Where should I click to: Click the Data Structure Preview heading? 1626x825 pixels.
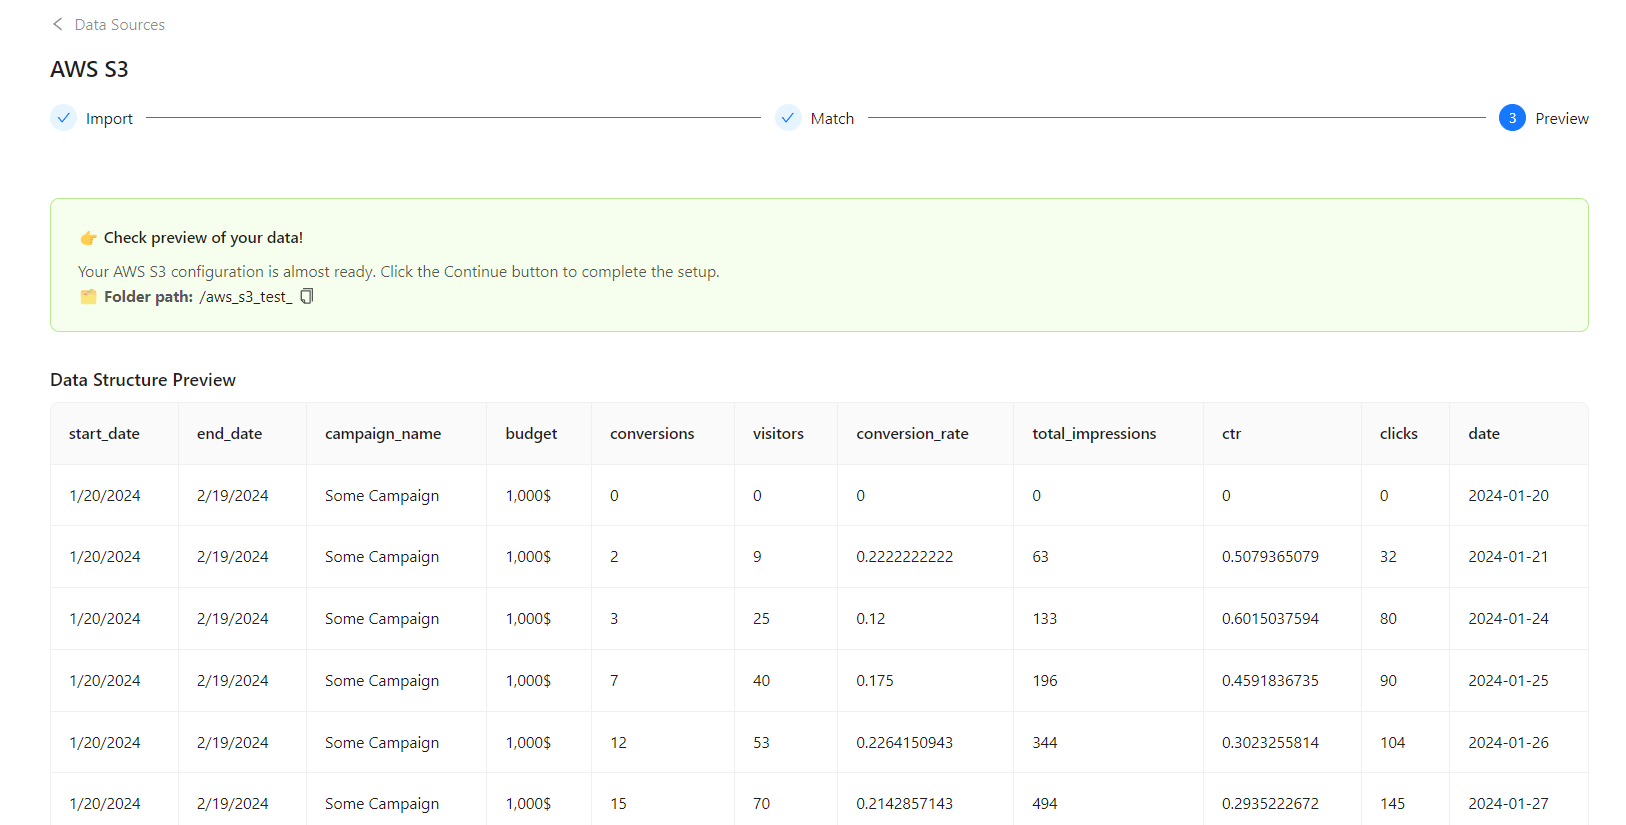143,380
